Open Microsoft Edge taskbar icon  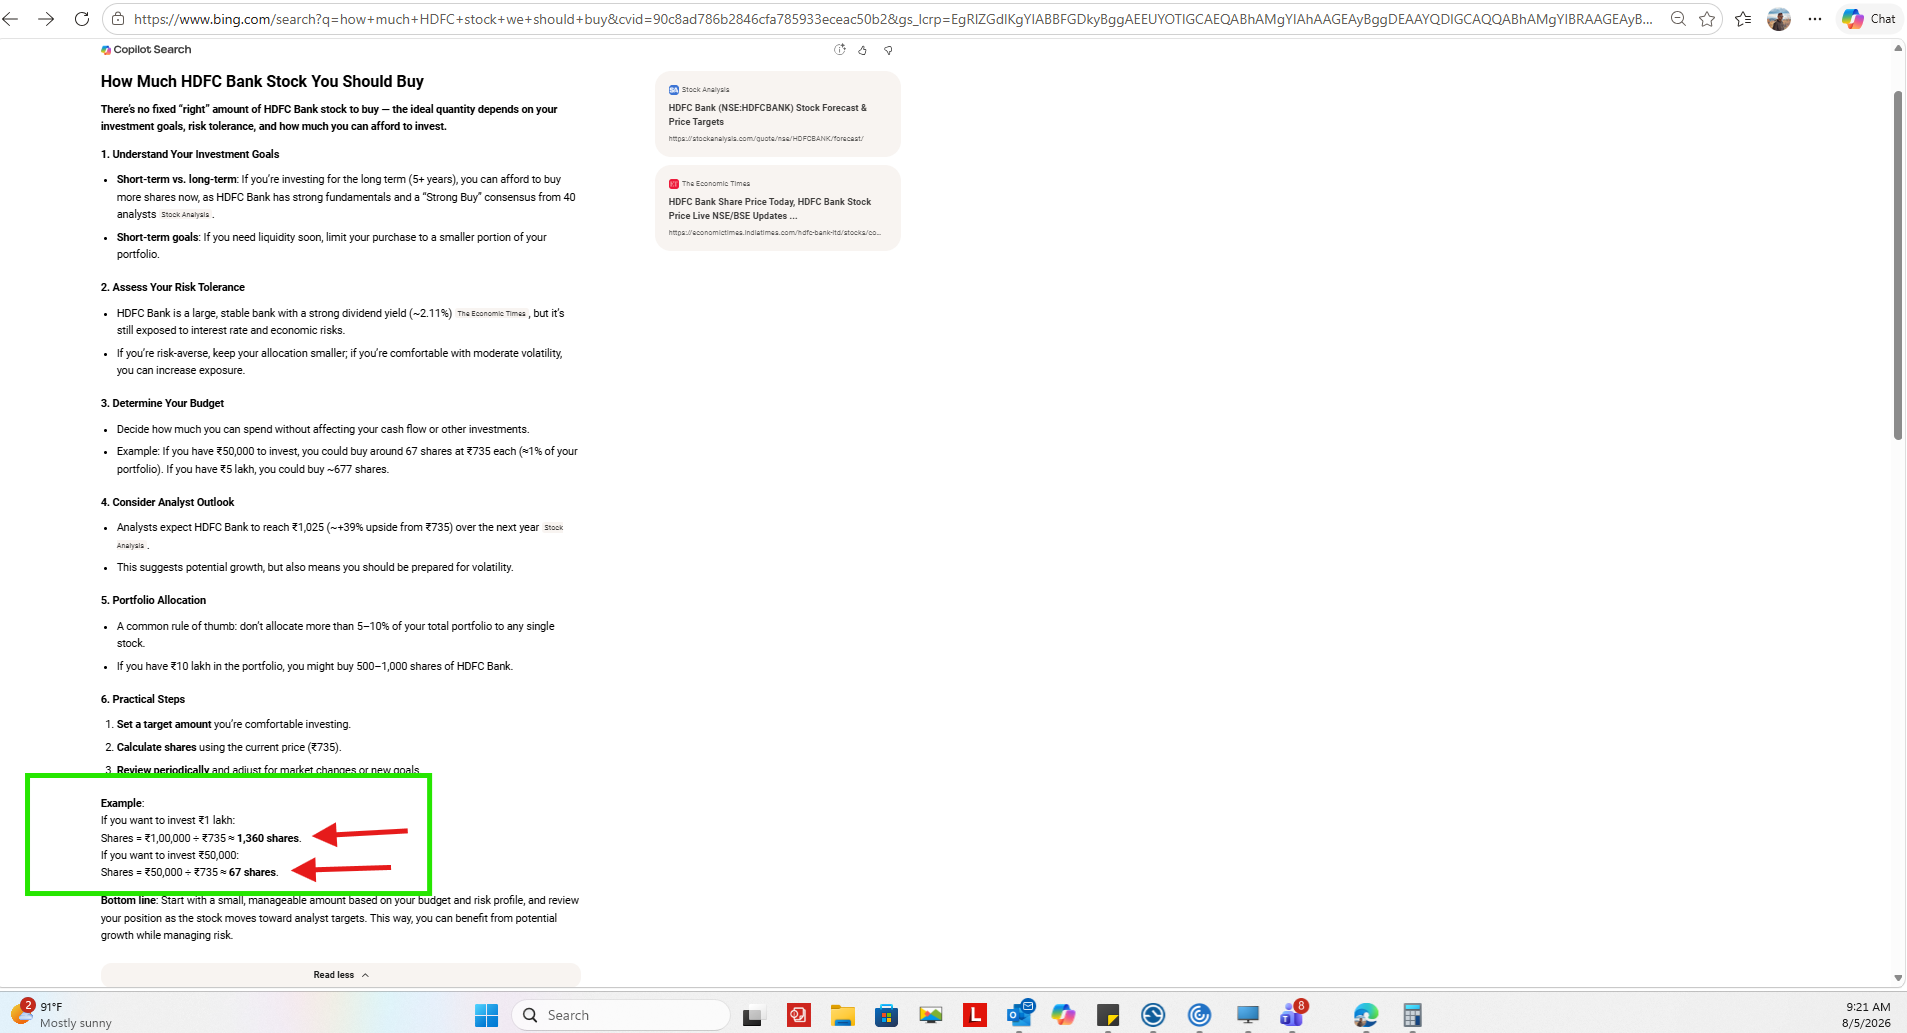point(1366,1015)
